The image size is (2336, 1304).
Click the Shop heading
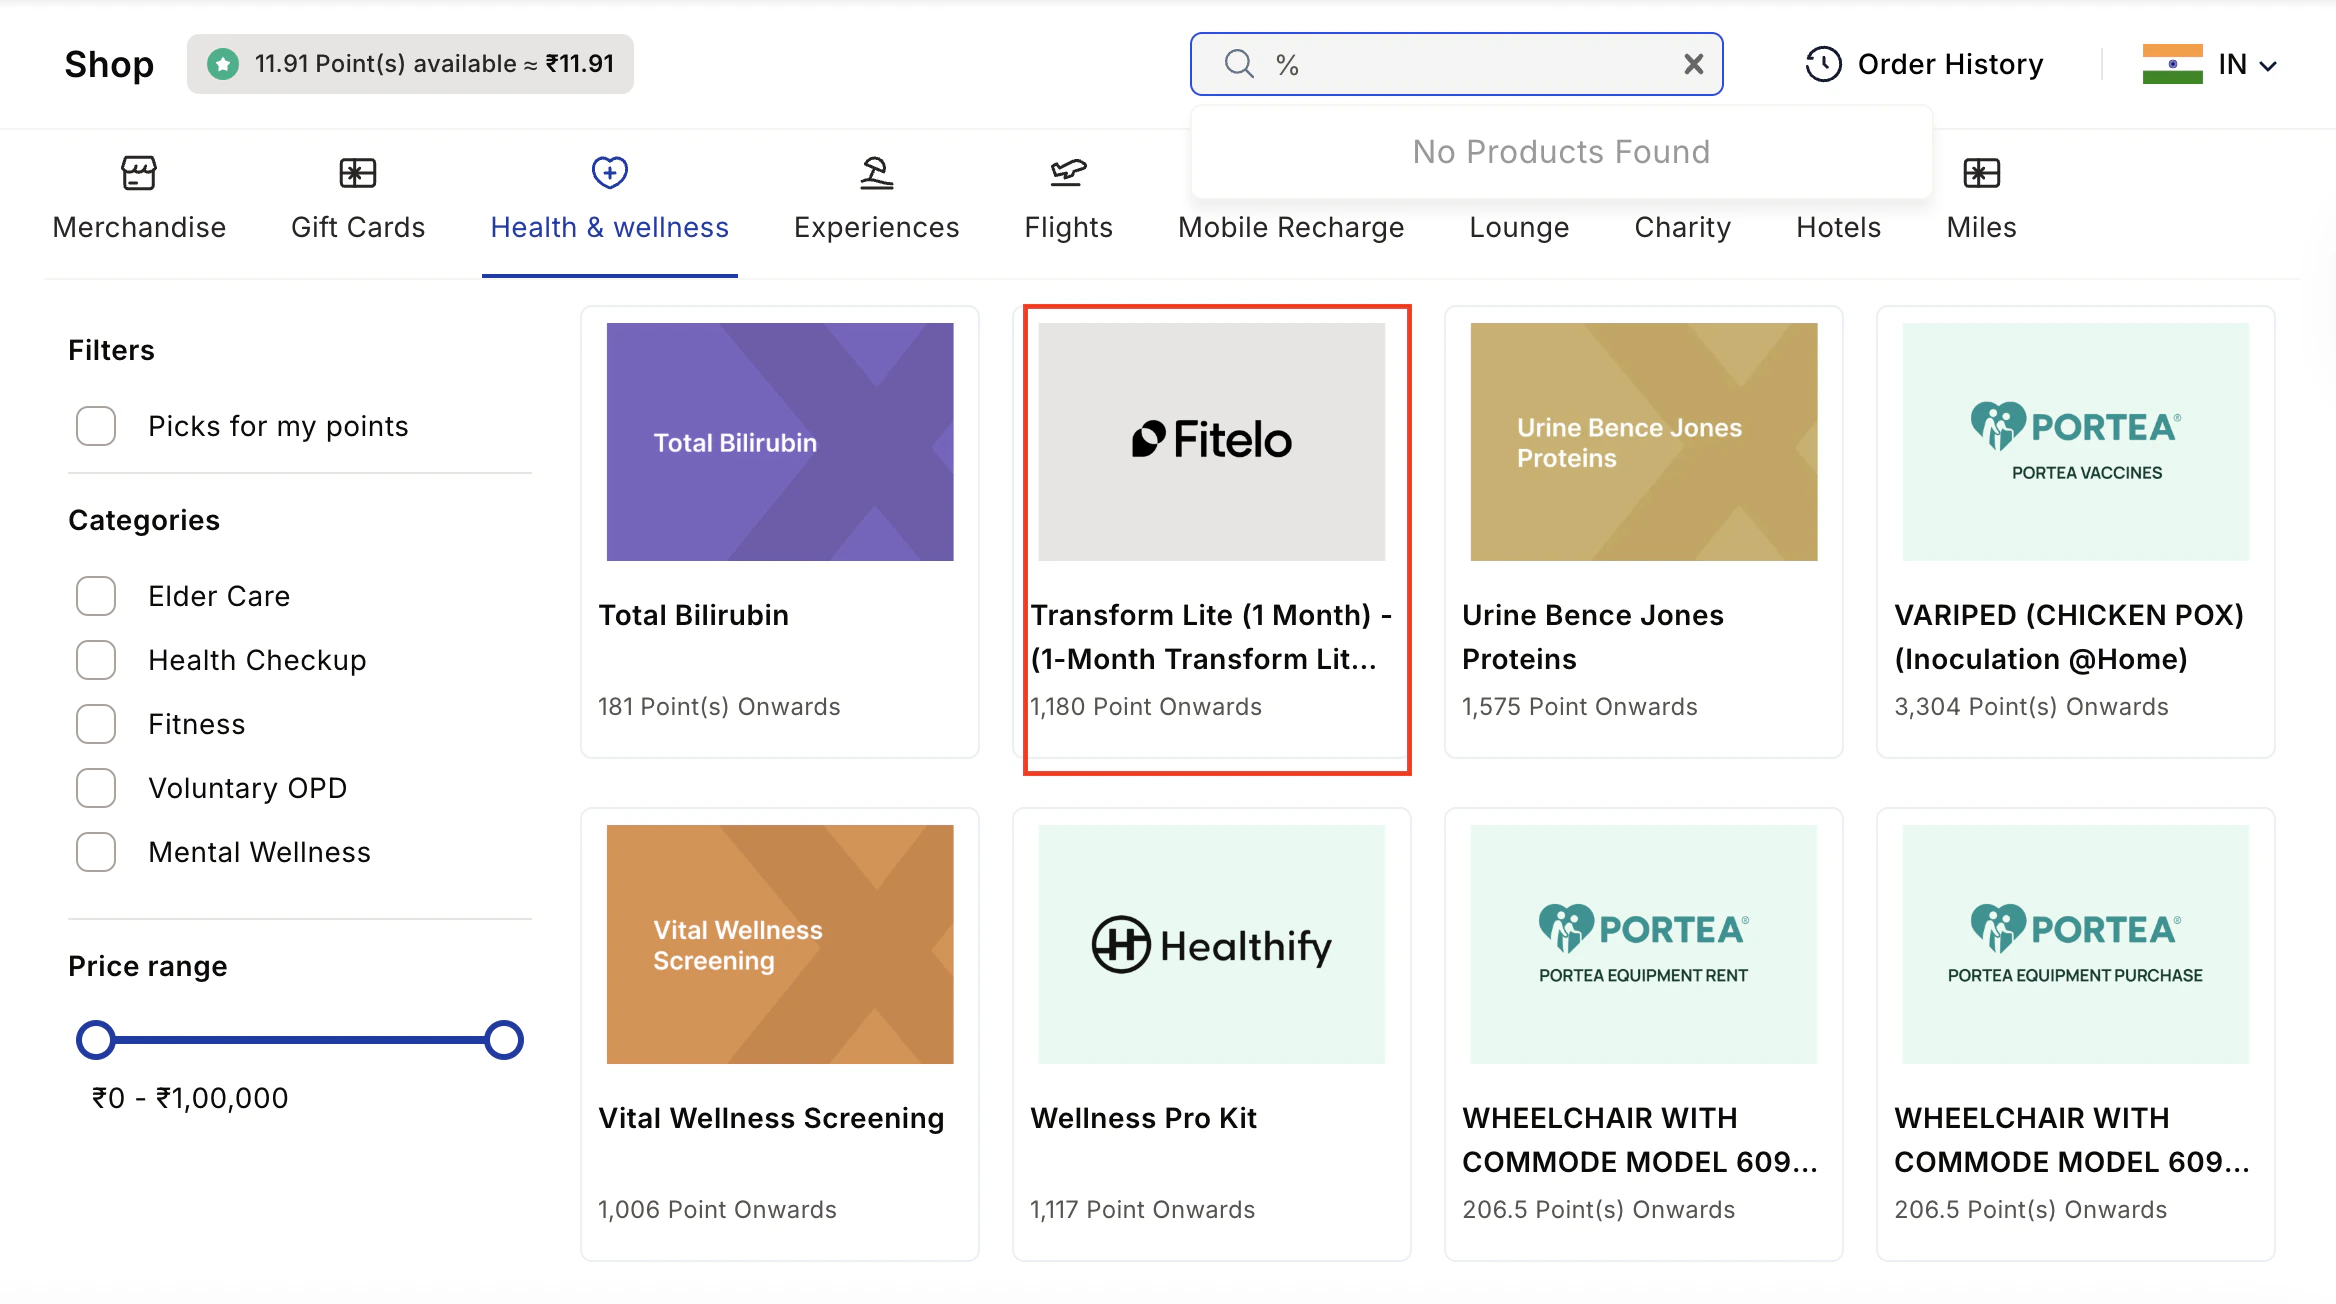coord(109,64)
